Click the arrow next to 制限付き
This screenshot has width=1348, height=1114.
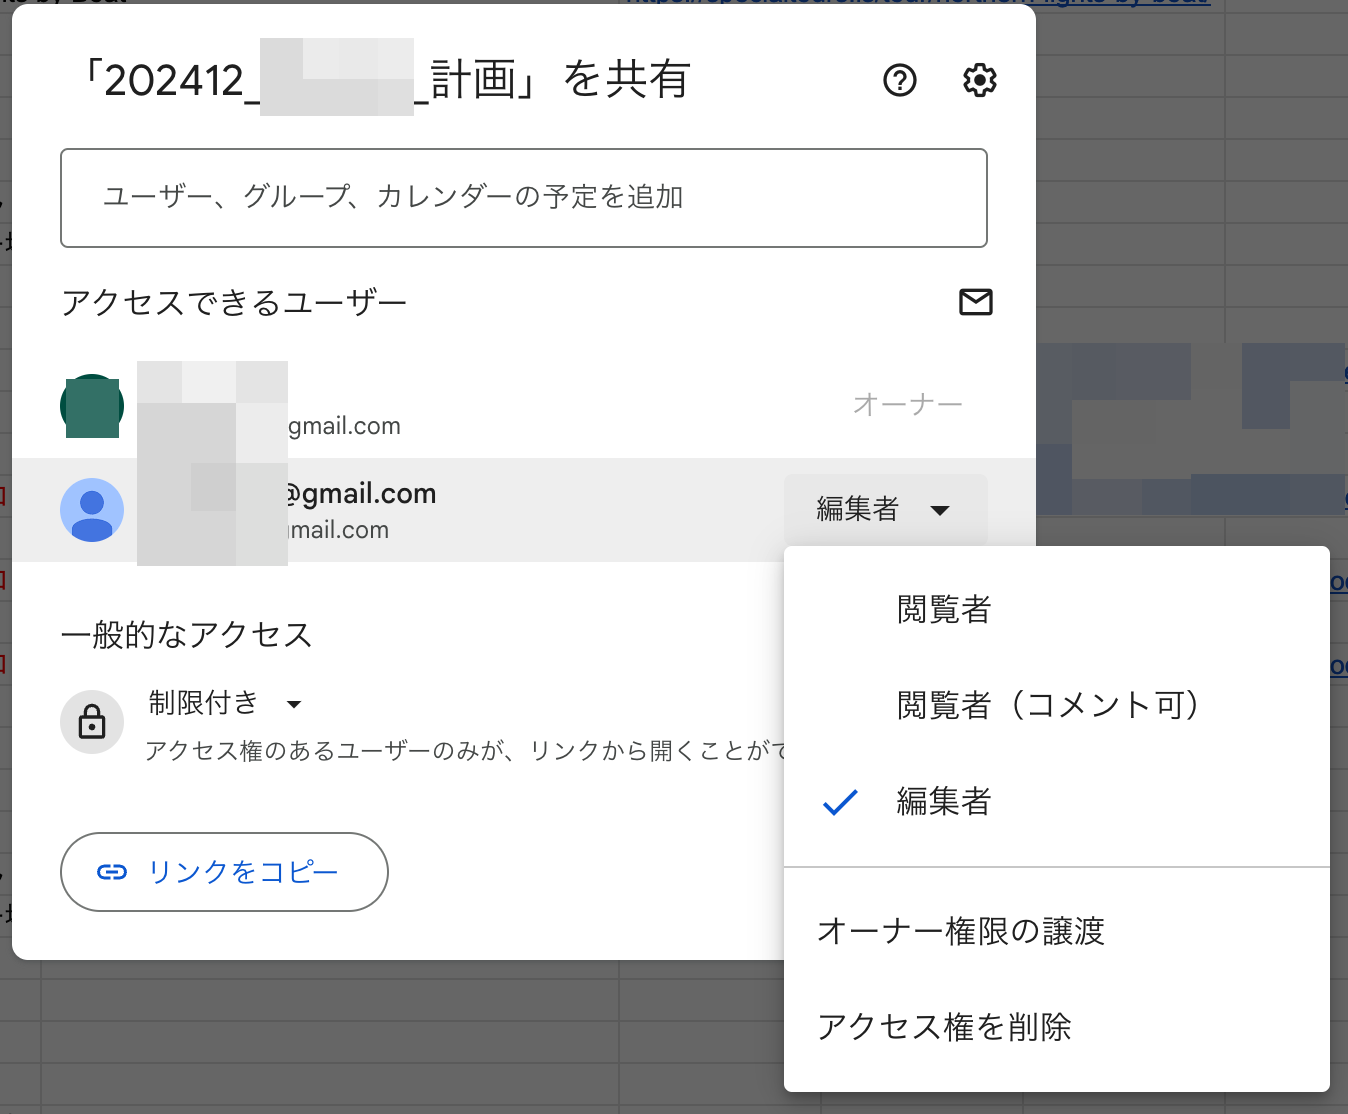[x=294, y=705]
